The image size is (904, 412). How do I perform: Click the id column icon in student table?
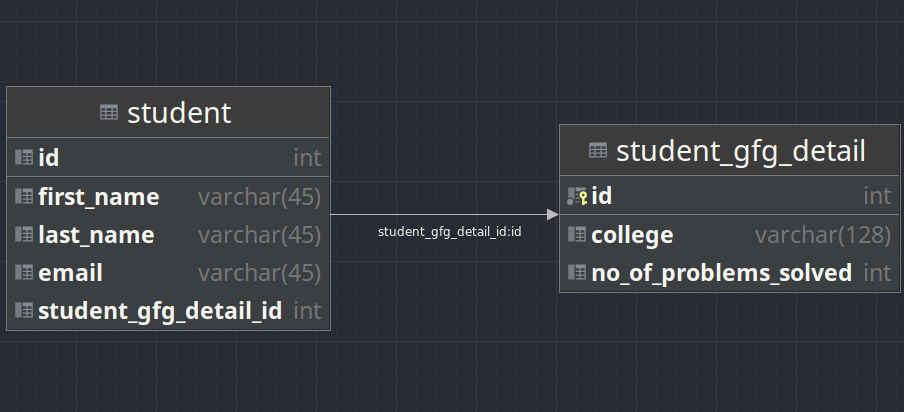point(24,158)
